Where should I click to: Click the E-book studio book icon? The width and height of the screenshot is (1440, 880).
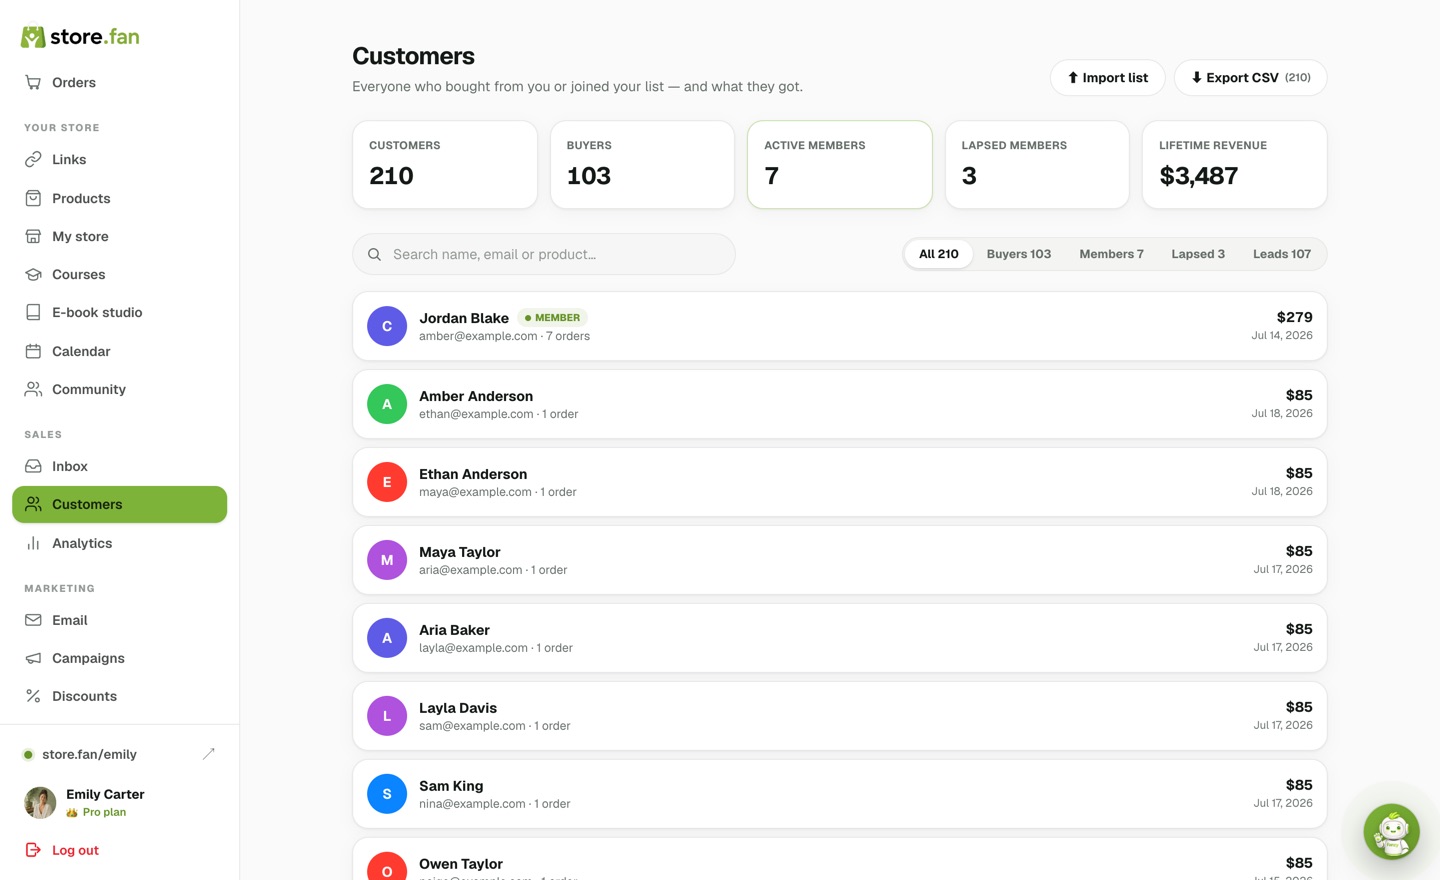pyautogui.click(x=33, y=313)
